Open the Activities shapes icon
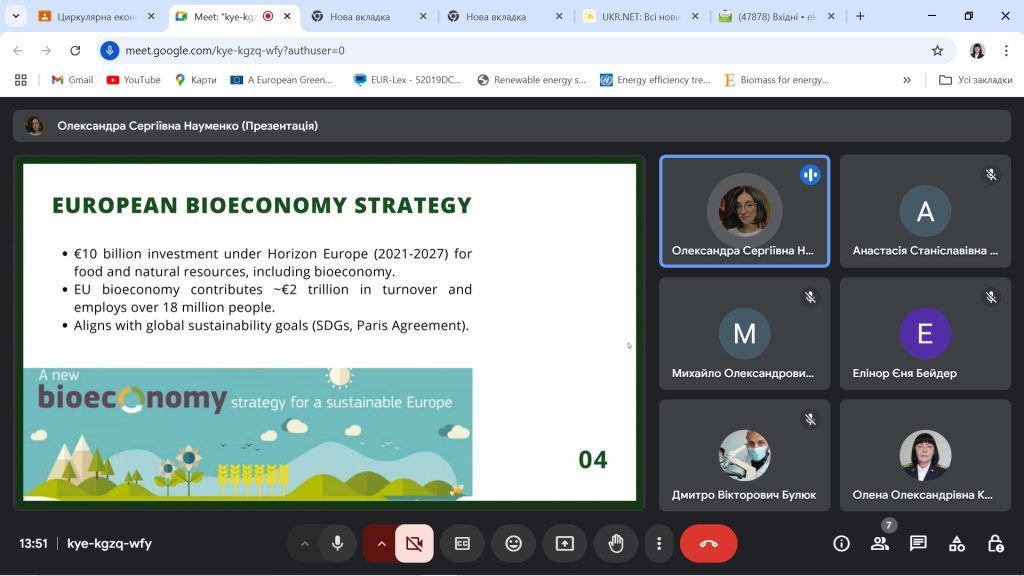Viewport: 1024px width, 576px height. point(957,543)
